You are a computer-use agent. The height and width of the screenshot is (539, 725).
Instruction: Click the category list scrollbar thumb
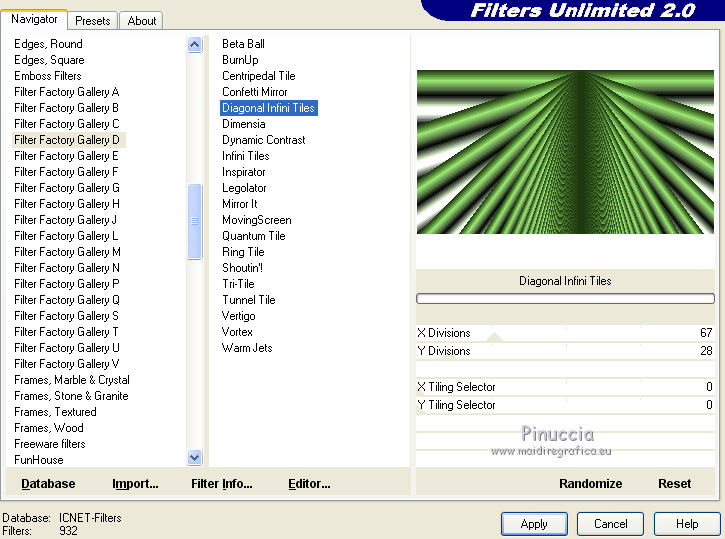pos(195,221)
